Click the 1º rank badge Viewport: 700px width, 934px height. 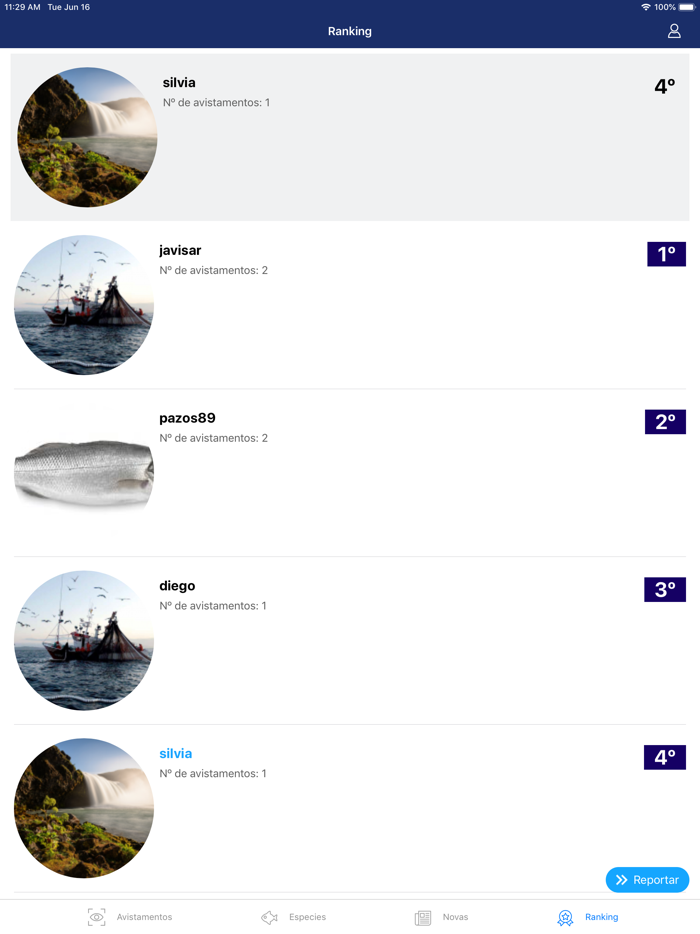(666, 254)
